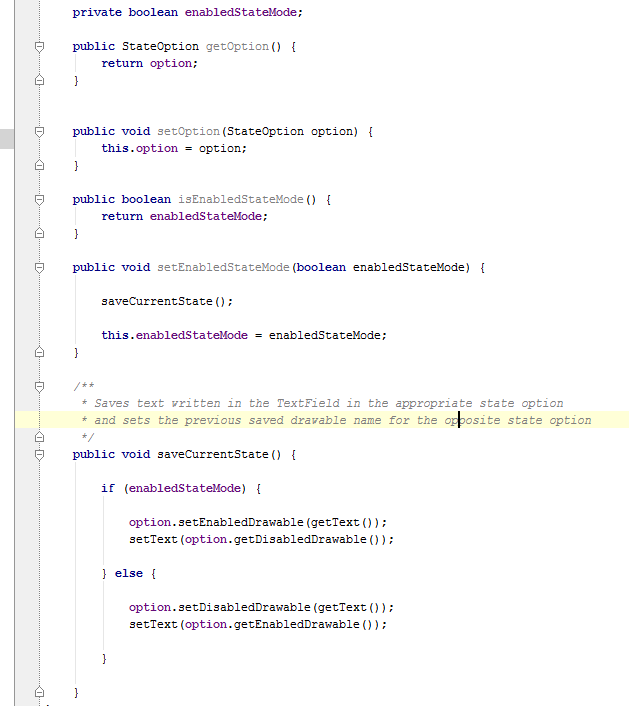
Task: Click fold marker at Javadoc closing */
Action: [40, 437]
